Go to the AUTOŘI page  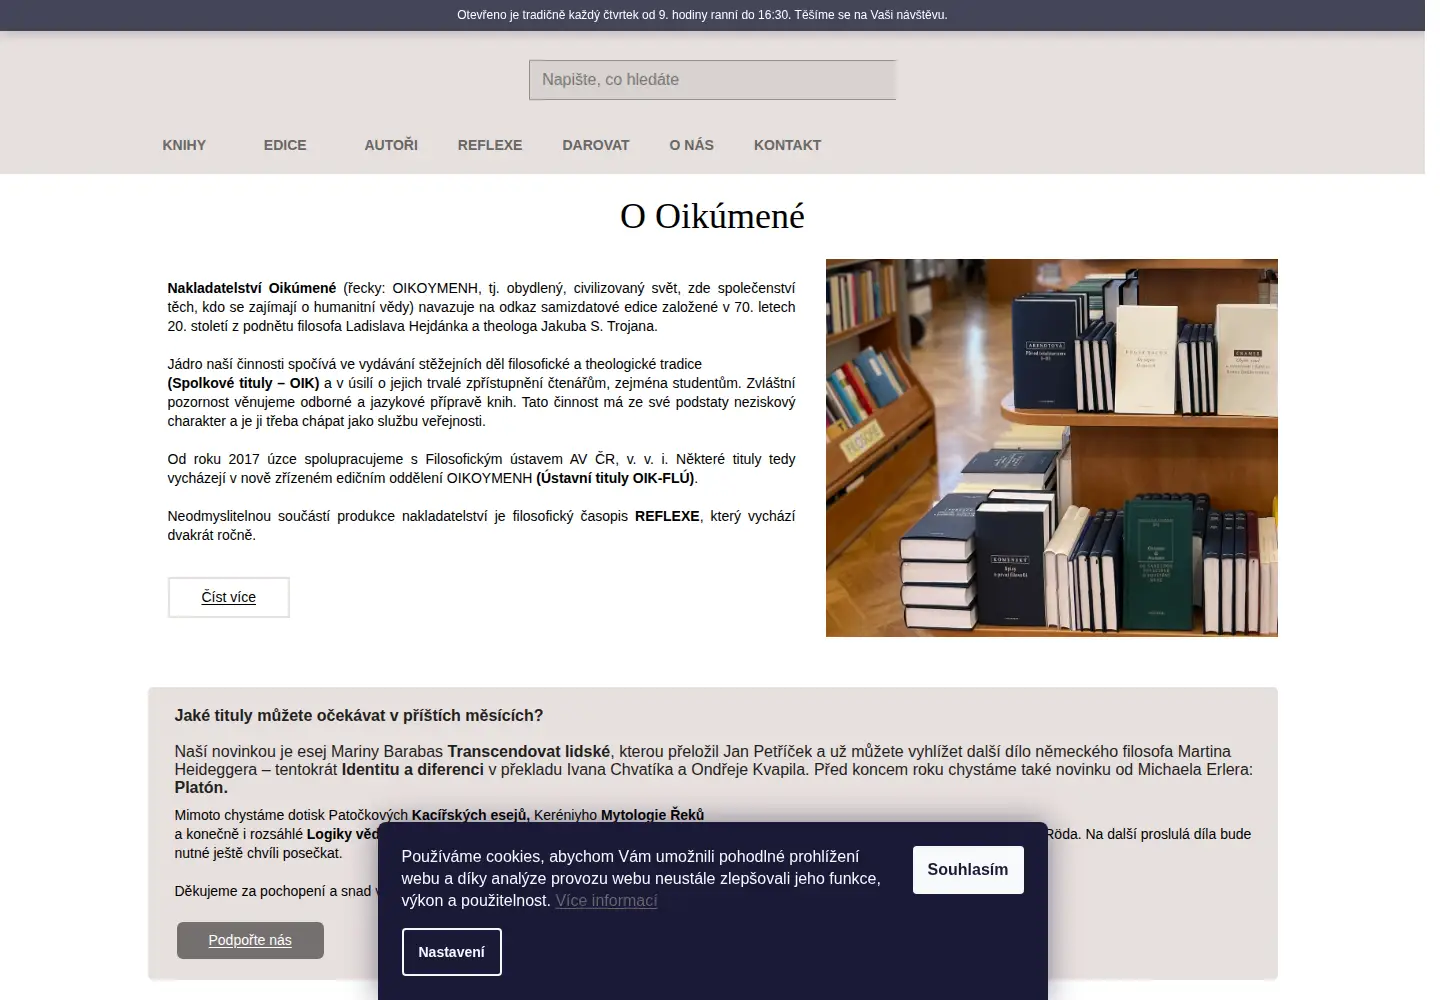391,145
